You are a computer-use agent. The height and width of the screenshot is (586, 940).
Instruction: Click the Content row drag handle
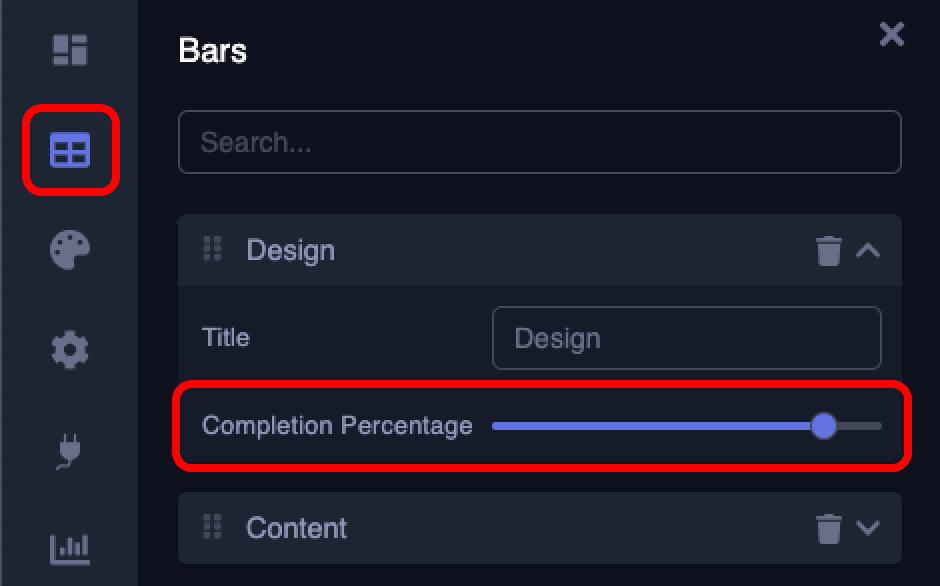[x=212, y=527]
